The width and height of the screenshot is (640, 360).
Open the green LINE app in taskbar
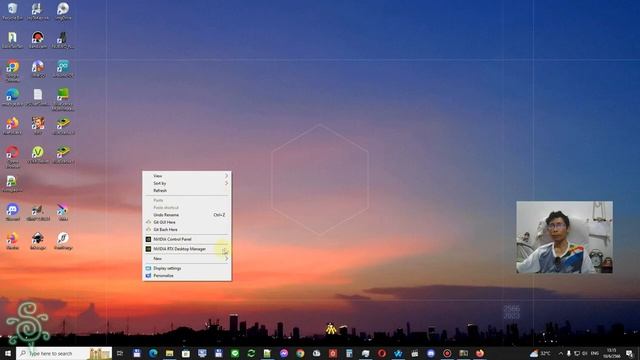[x=235, y=353]
